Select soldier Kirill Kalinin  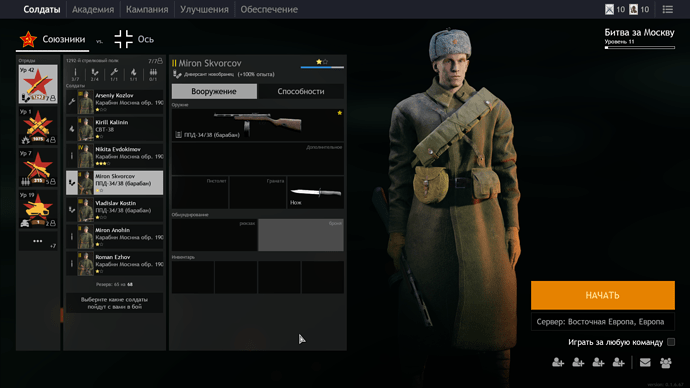[x=114, y=129]
